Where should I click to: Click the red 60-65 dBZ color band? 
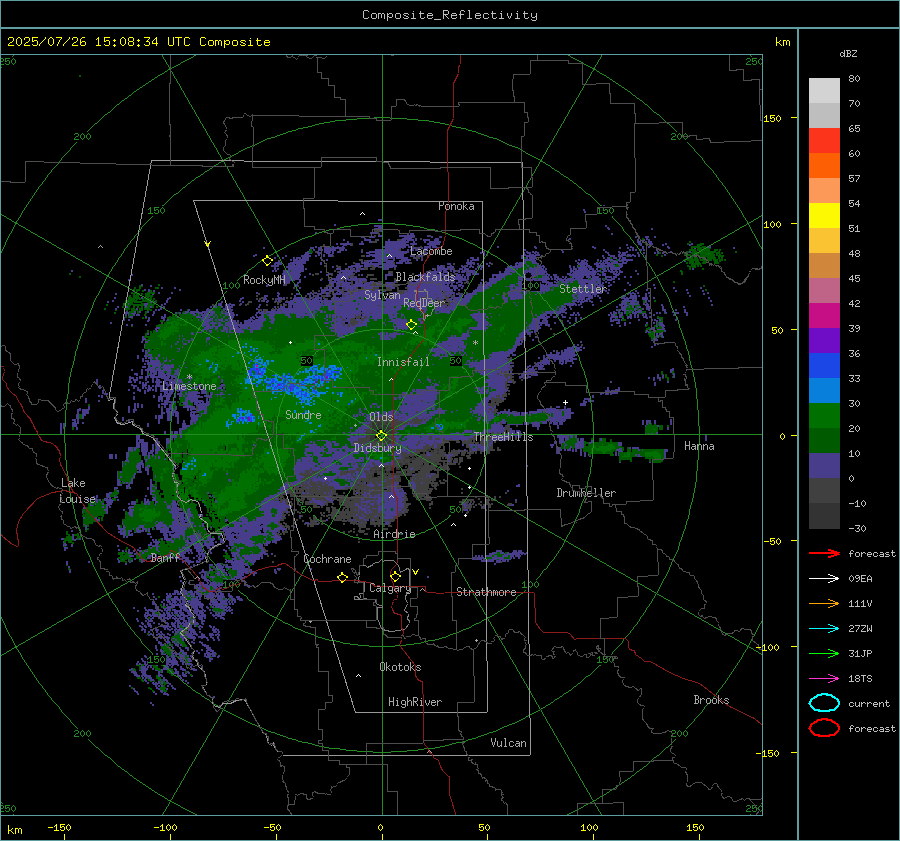pyautogui.click(x=824, y=141)
